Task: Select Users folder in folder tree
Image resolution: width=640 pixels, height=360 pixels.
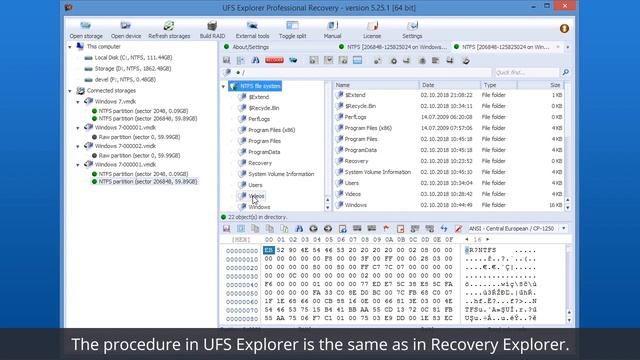Action: 255,185
